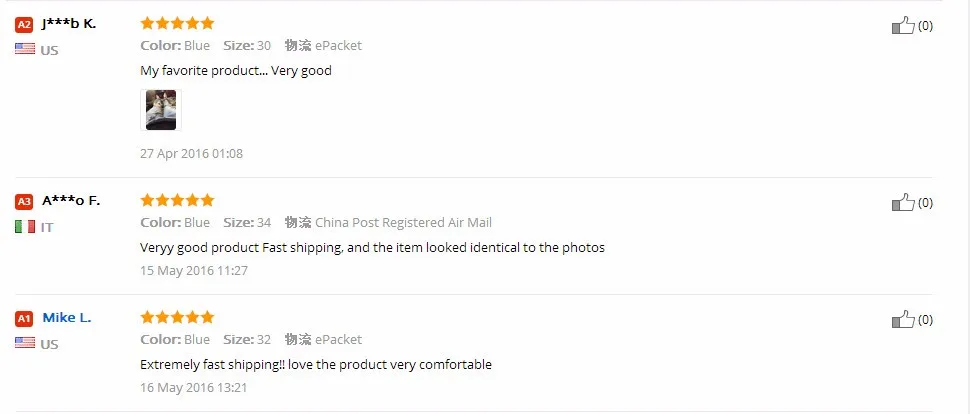970x414 pixels.
Task: Click "My favorite product... Very good" text
Action: coord(236,71)
